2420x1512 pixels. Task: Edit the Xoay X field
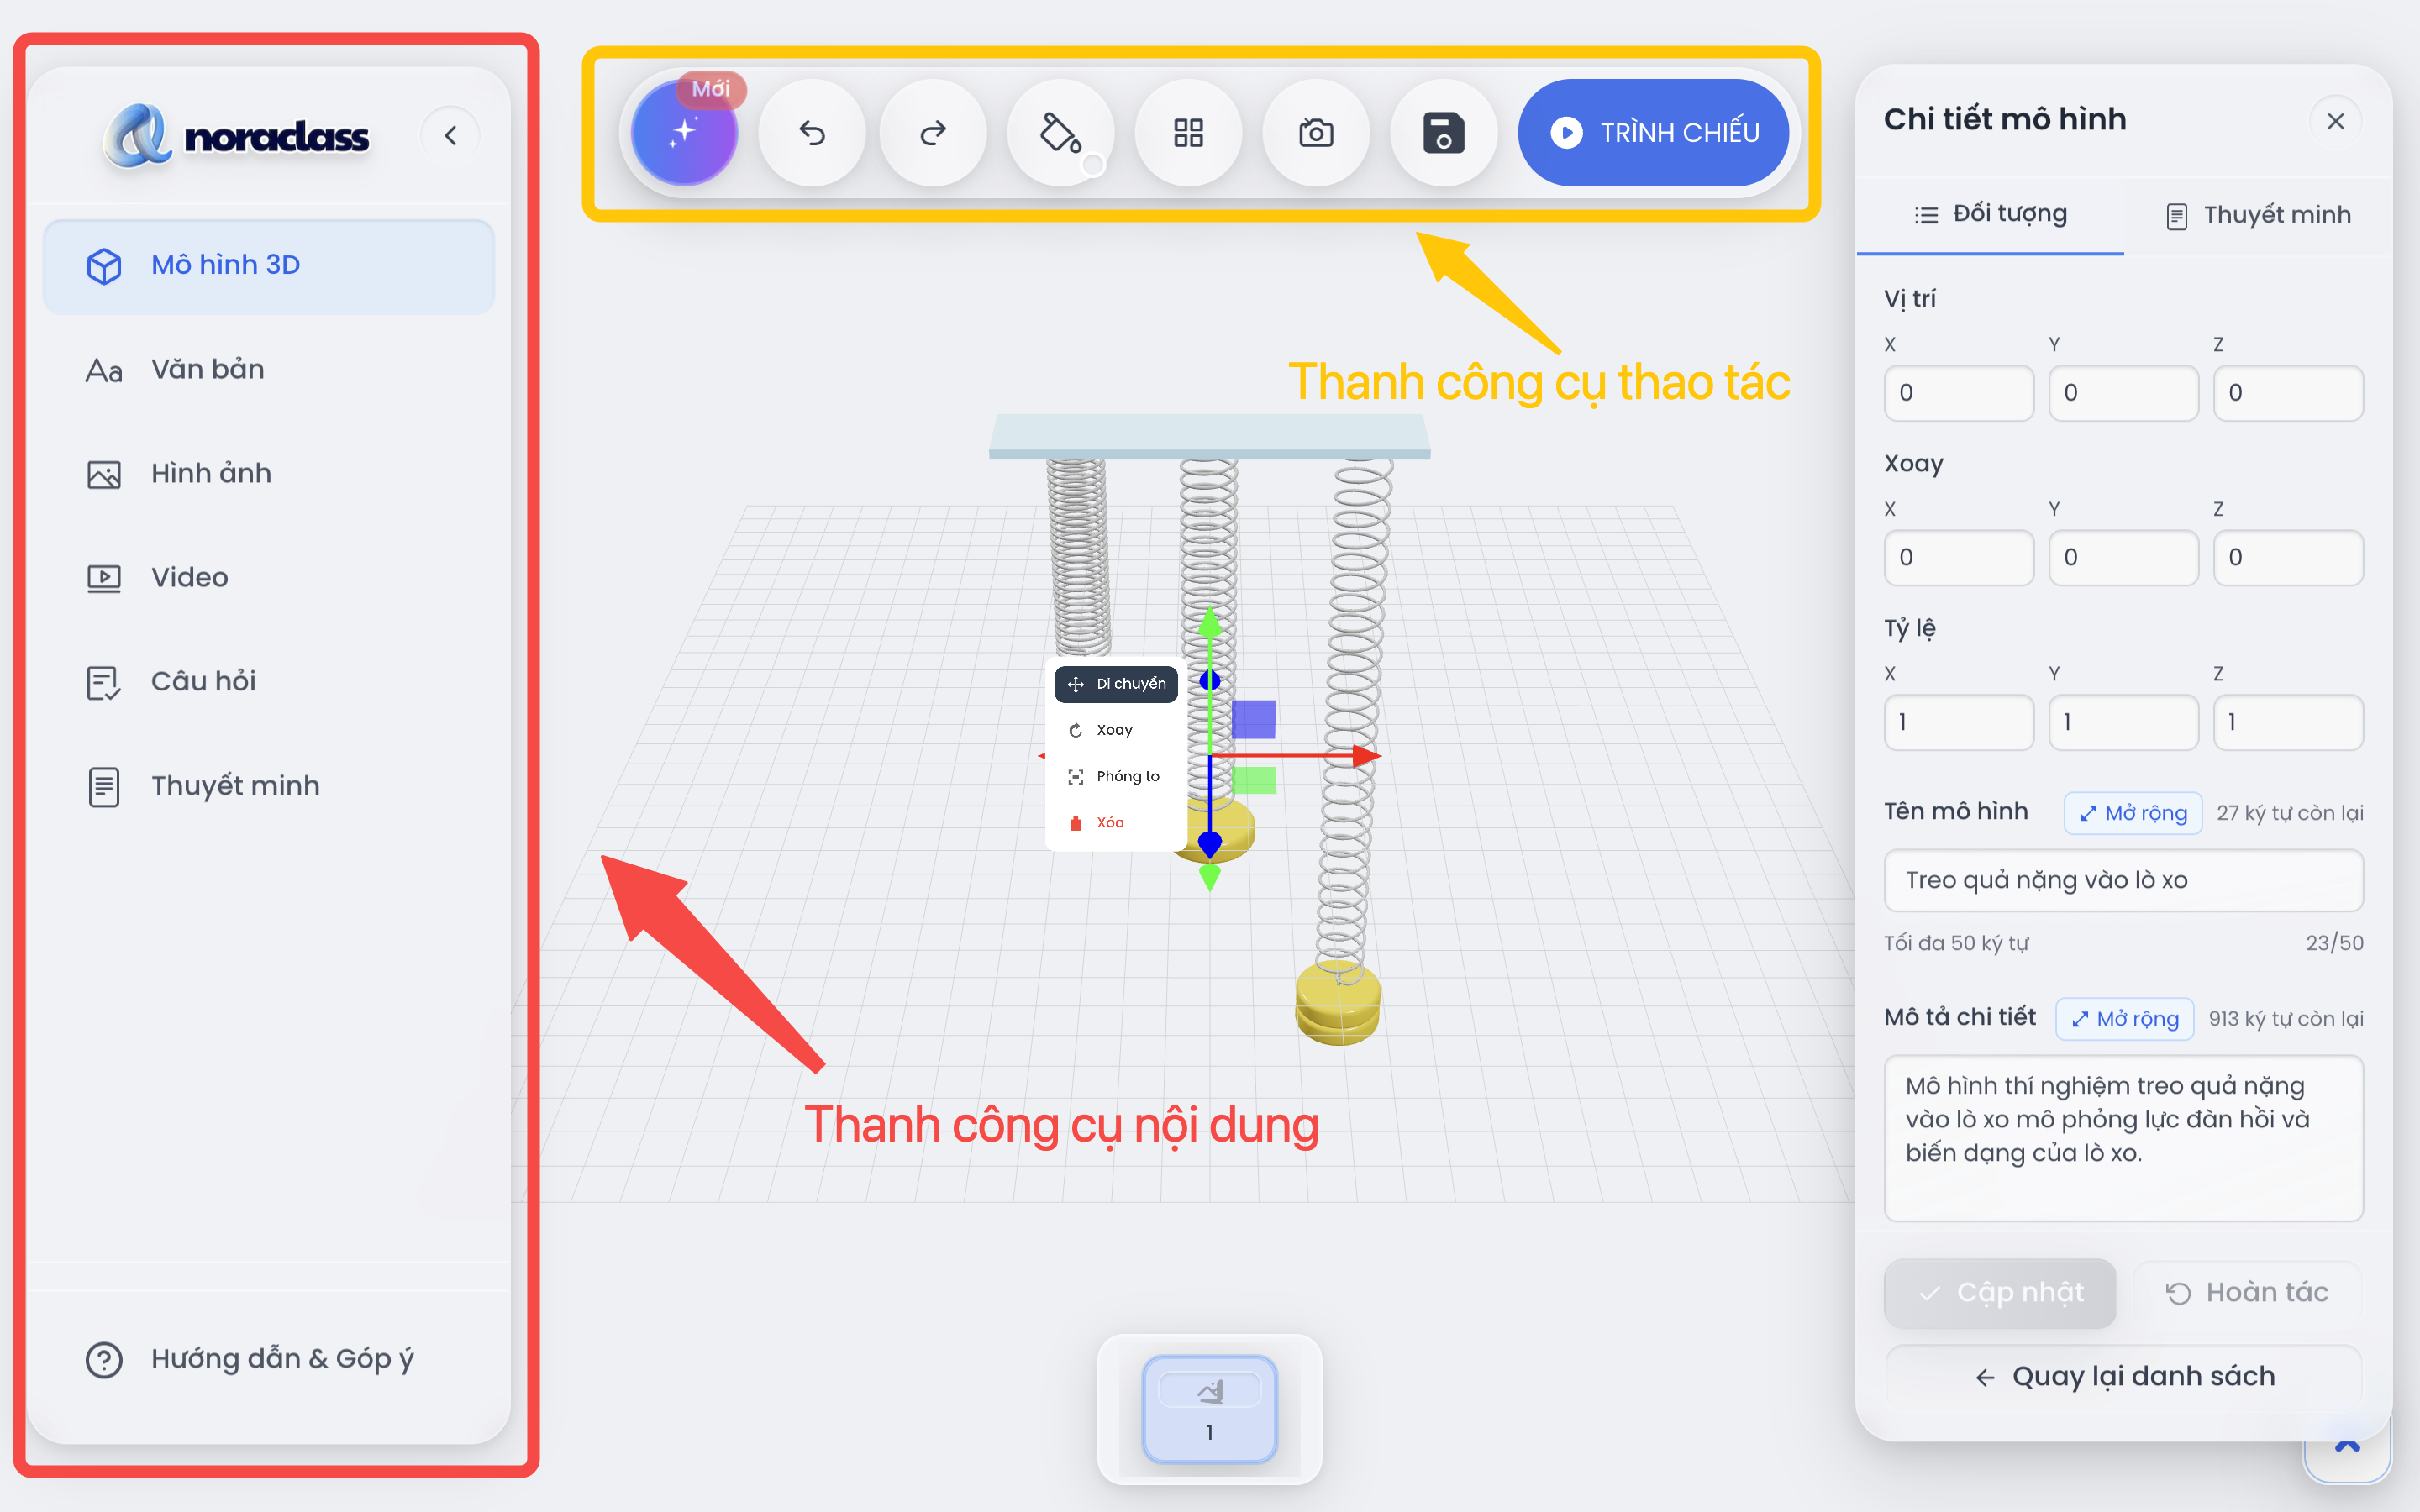(1958, 558)
